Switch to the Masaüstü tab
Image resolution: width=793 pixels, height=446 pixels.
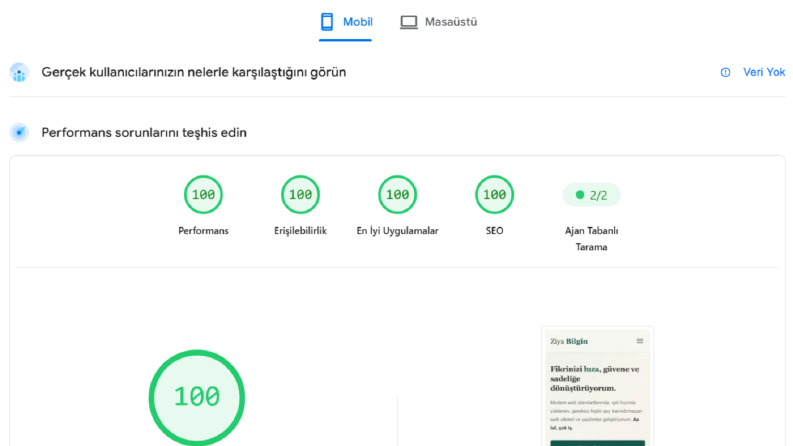click(x=438, y=22)
